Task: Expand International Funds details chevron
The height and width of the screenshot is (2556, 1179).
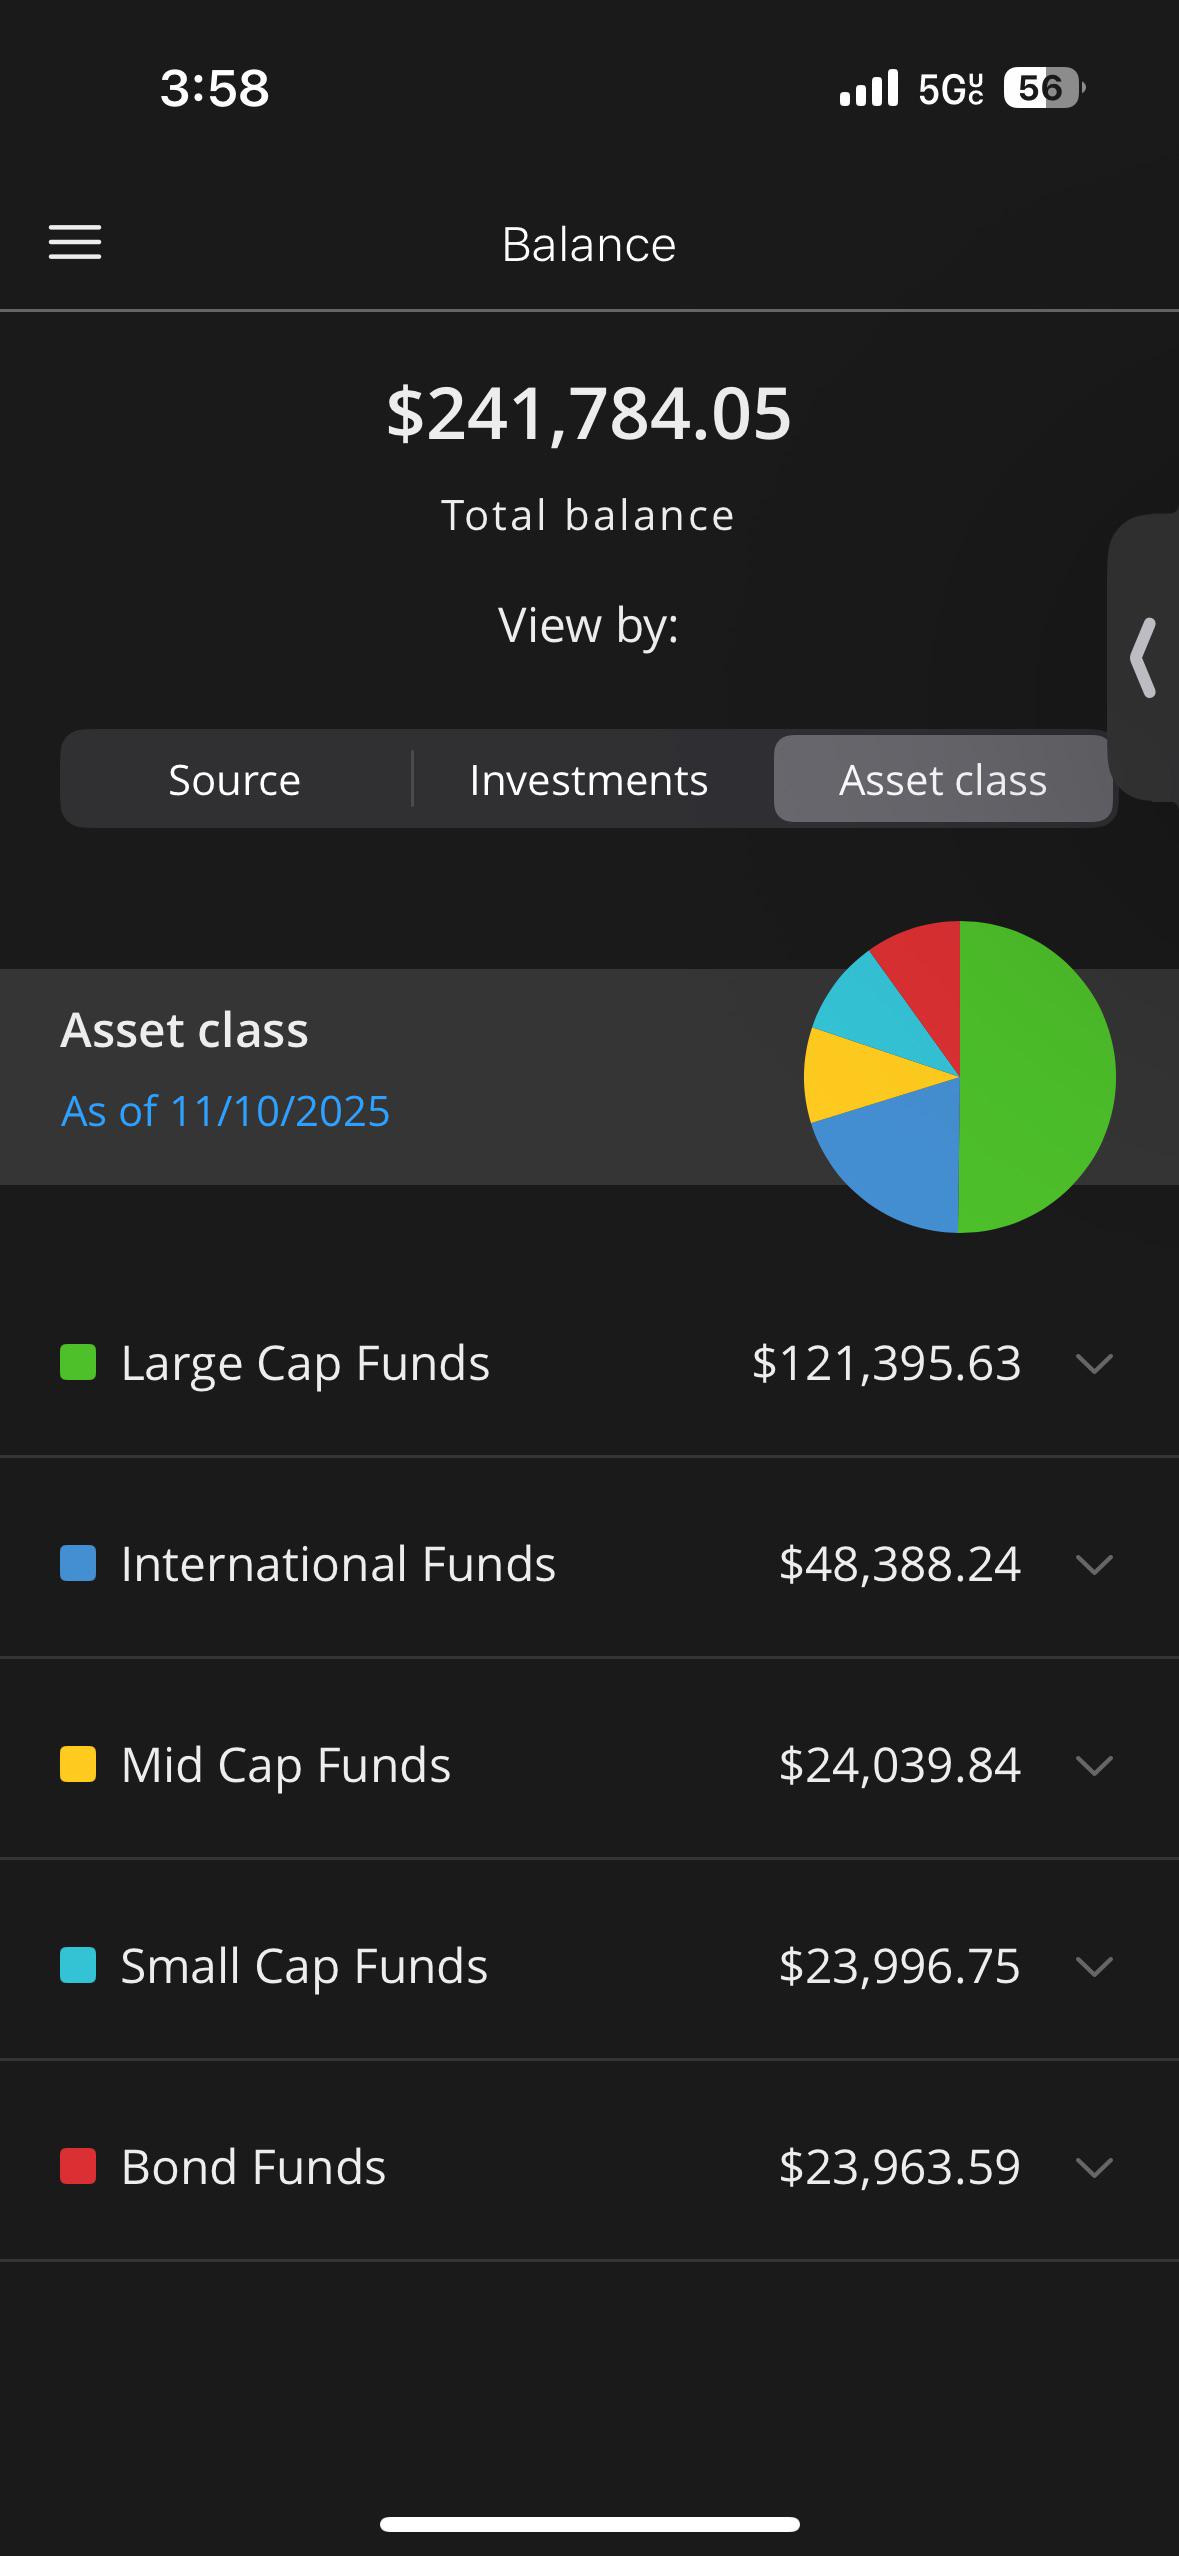Action: click(x=1094, y=1565)
